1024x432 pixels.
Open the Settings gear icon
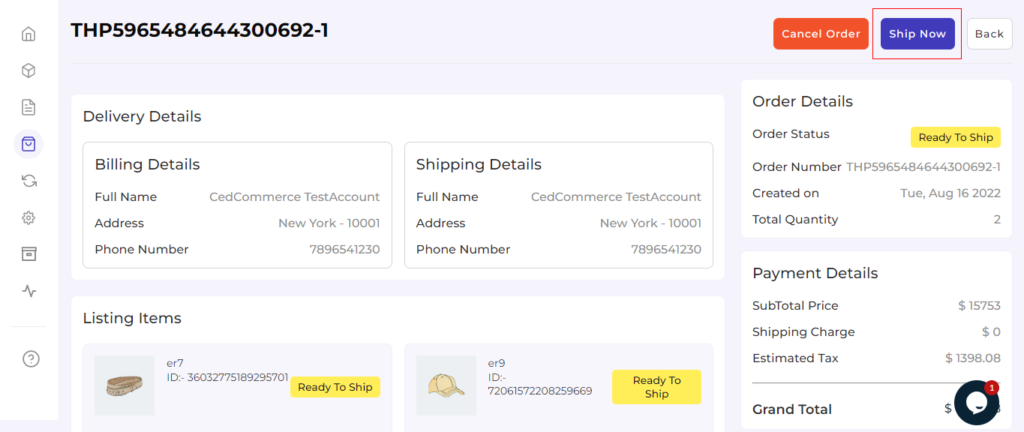(x=29, y=218)
